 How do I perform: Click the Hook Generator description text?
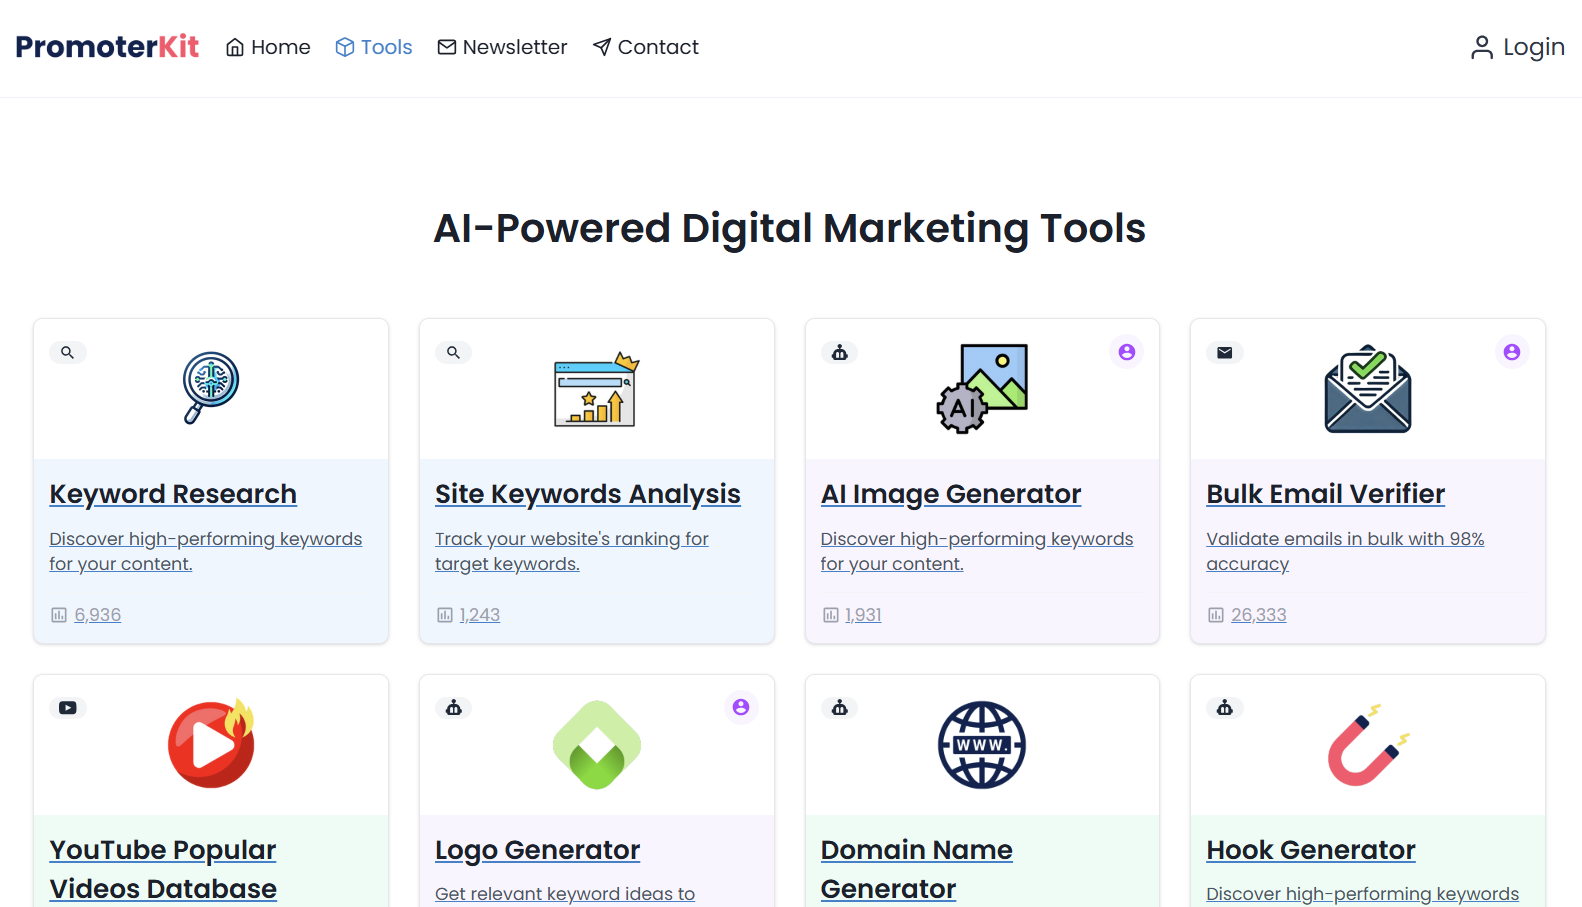1363,894
